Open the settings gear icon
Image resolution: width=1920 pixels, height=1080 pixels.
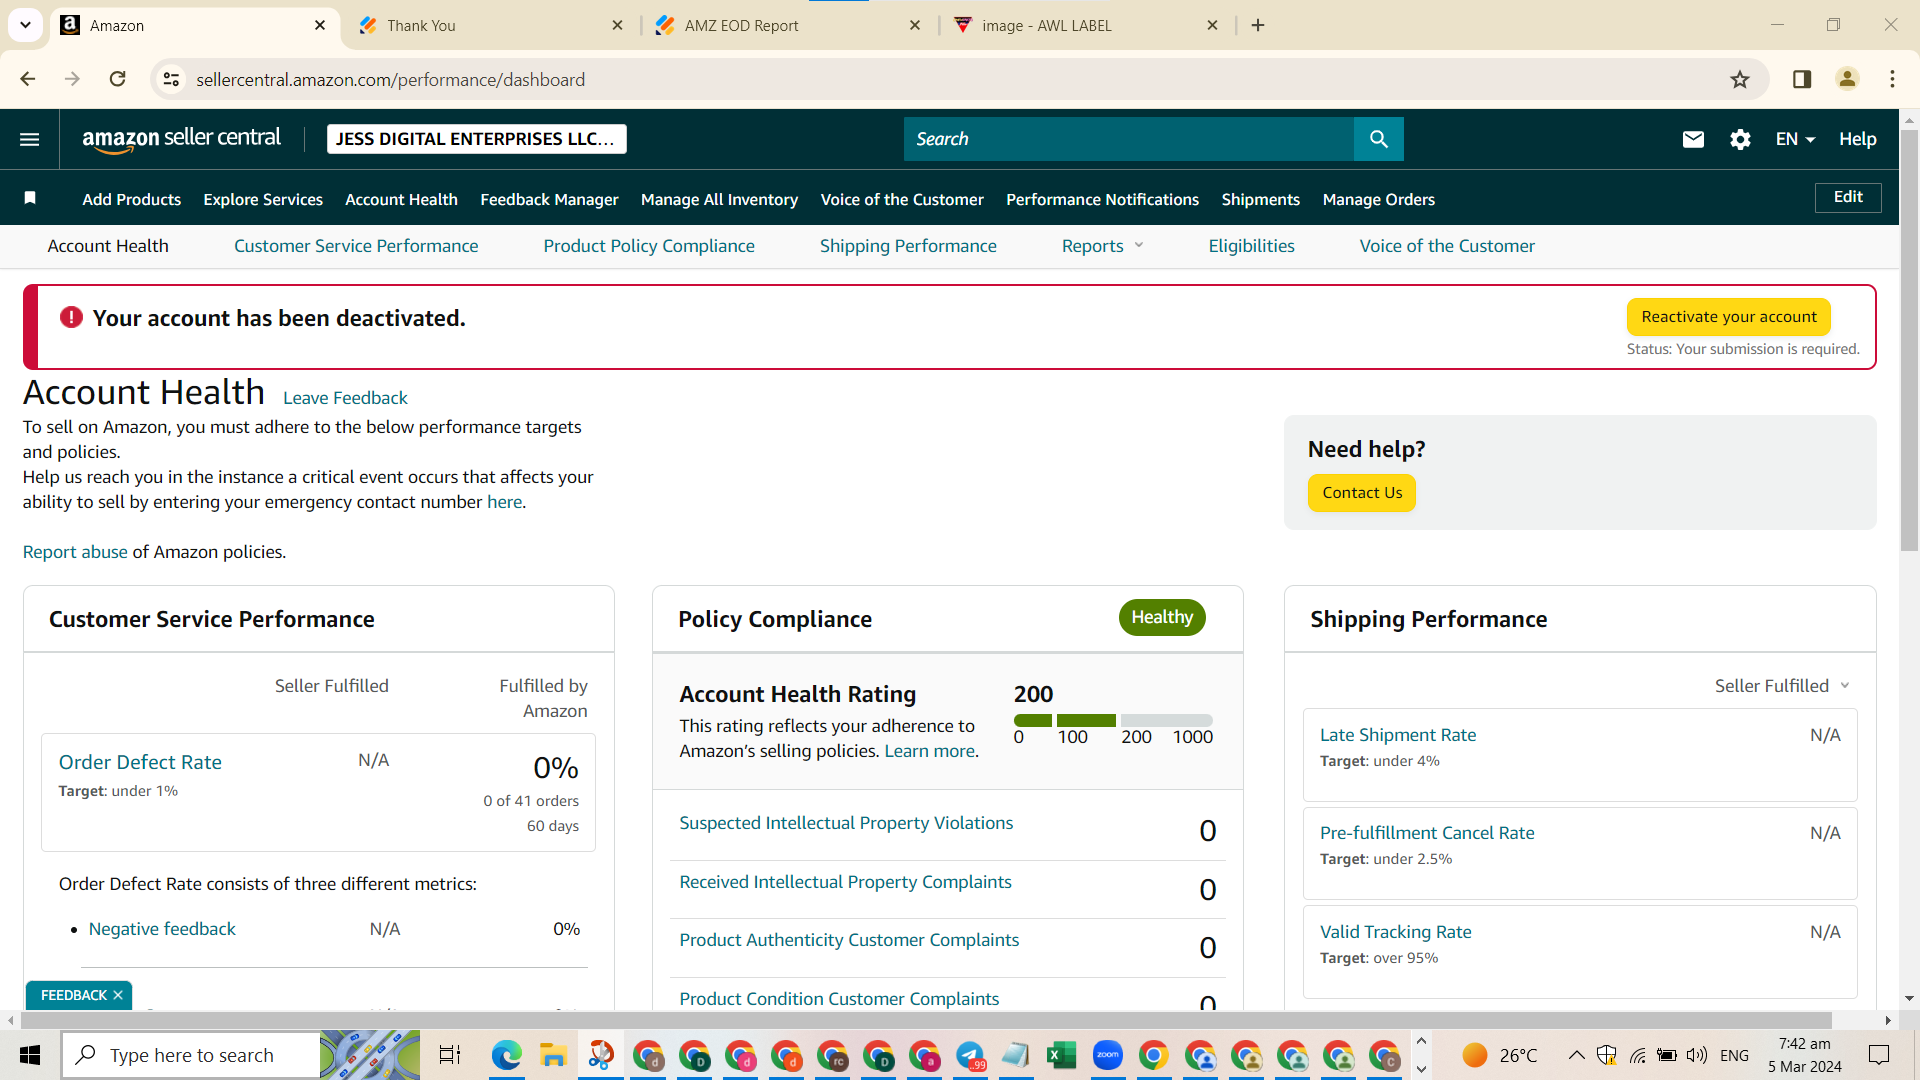pyautogui.click(x=1740, y=139)
